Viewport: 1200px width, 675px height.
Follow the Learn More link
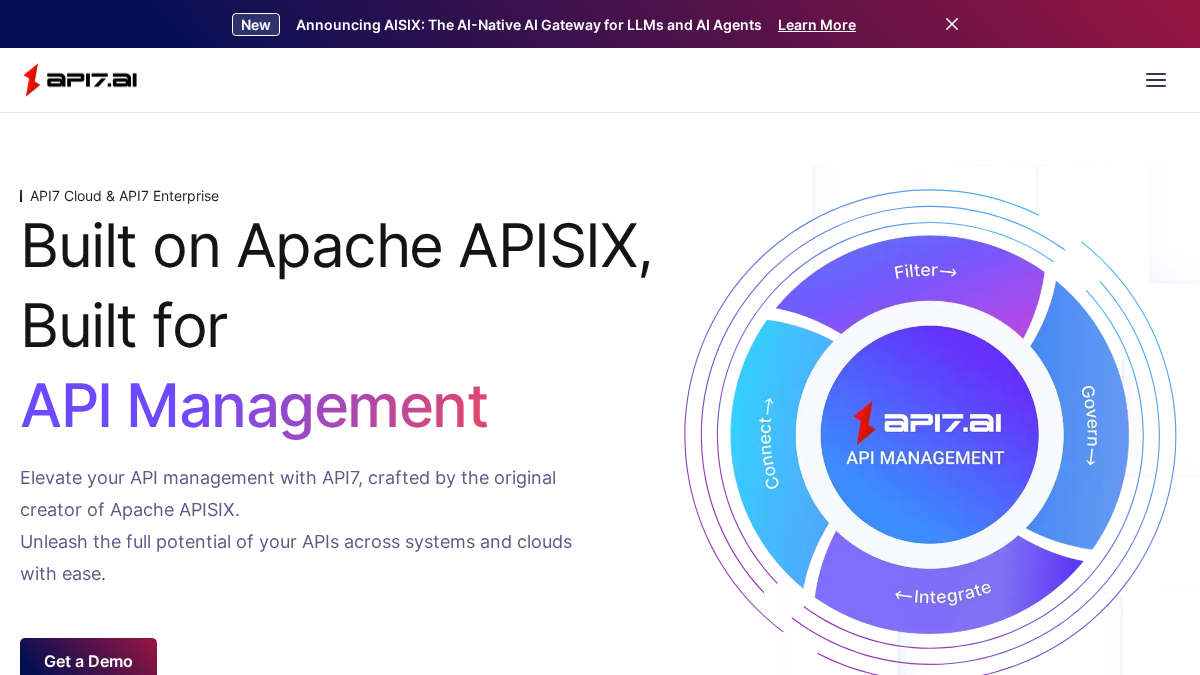pyautogui.click(x=817, y=25)
